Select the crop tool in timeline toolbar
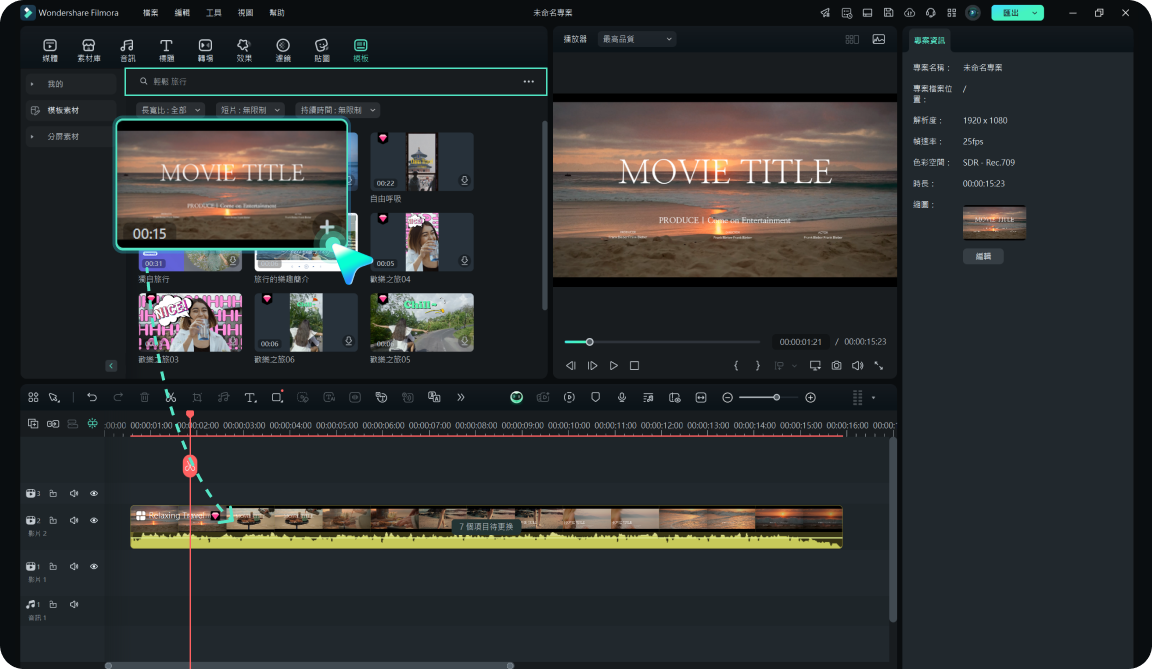 coord(197,397)
